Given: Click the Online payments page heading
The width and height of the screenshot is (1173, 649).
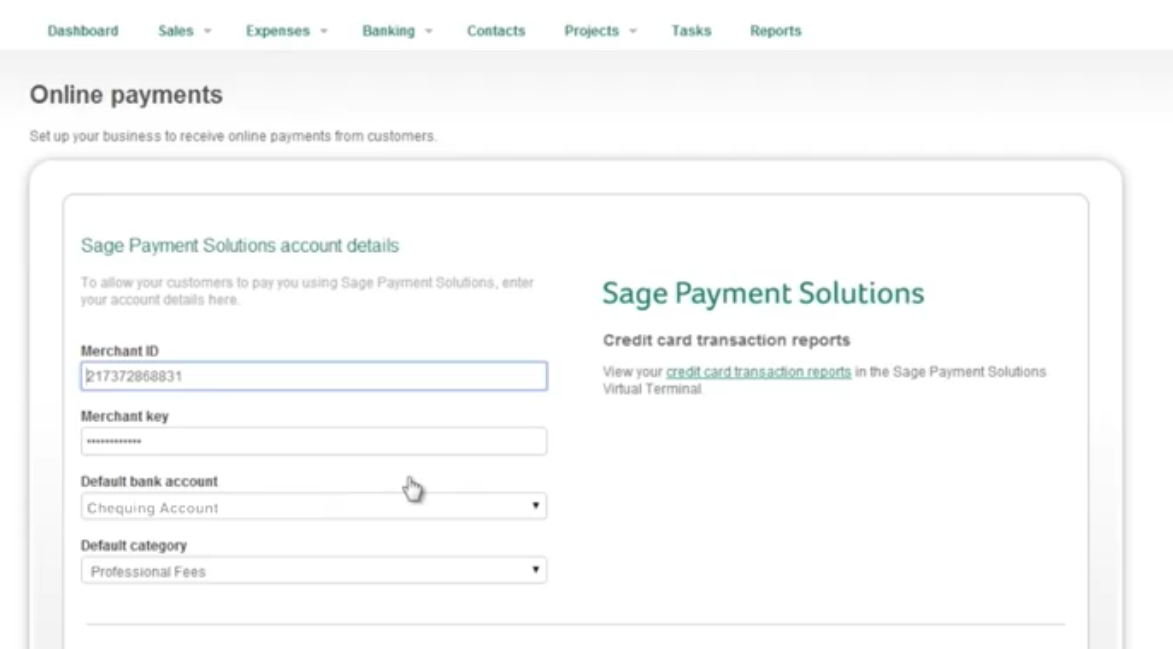Looking at the screenshot, I should [126, 95].
